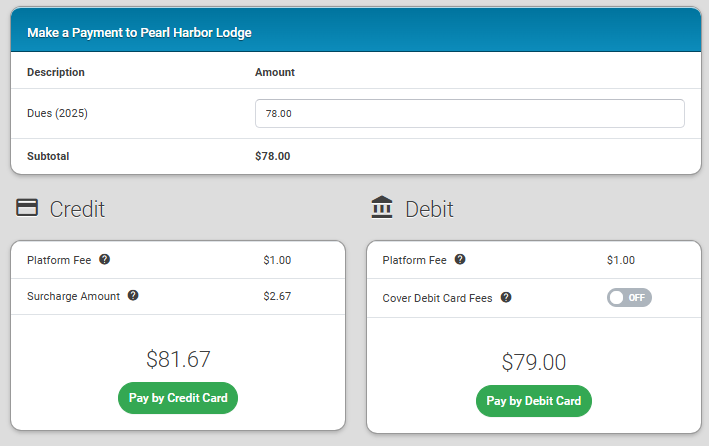Select the Dues (2025) description label
The height and width of the screenshot is (446, 709).
click(58, 114)
